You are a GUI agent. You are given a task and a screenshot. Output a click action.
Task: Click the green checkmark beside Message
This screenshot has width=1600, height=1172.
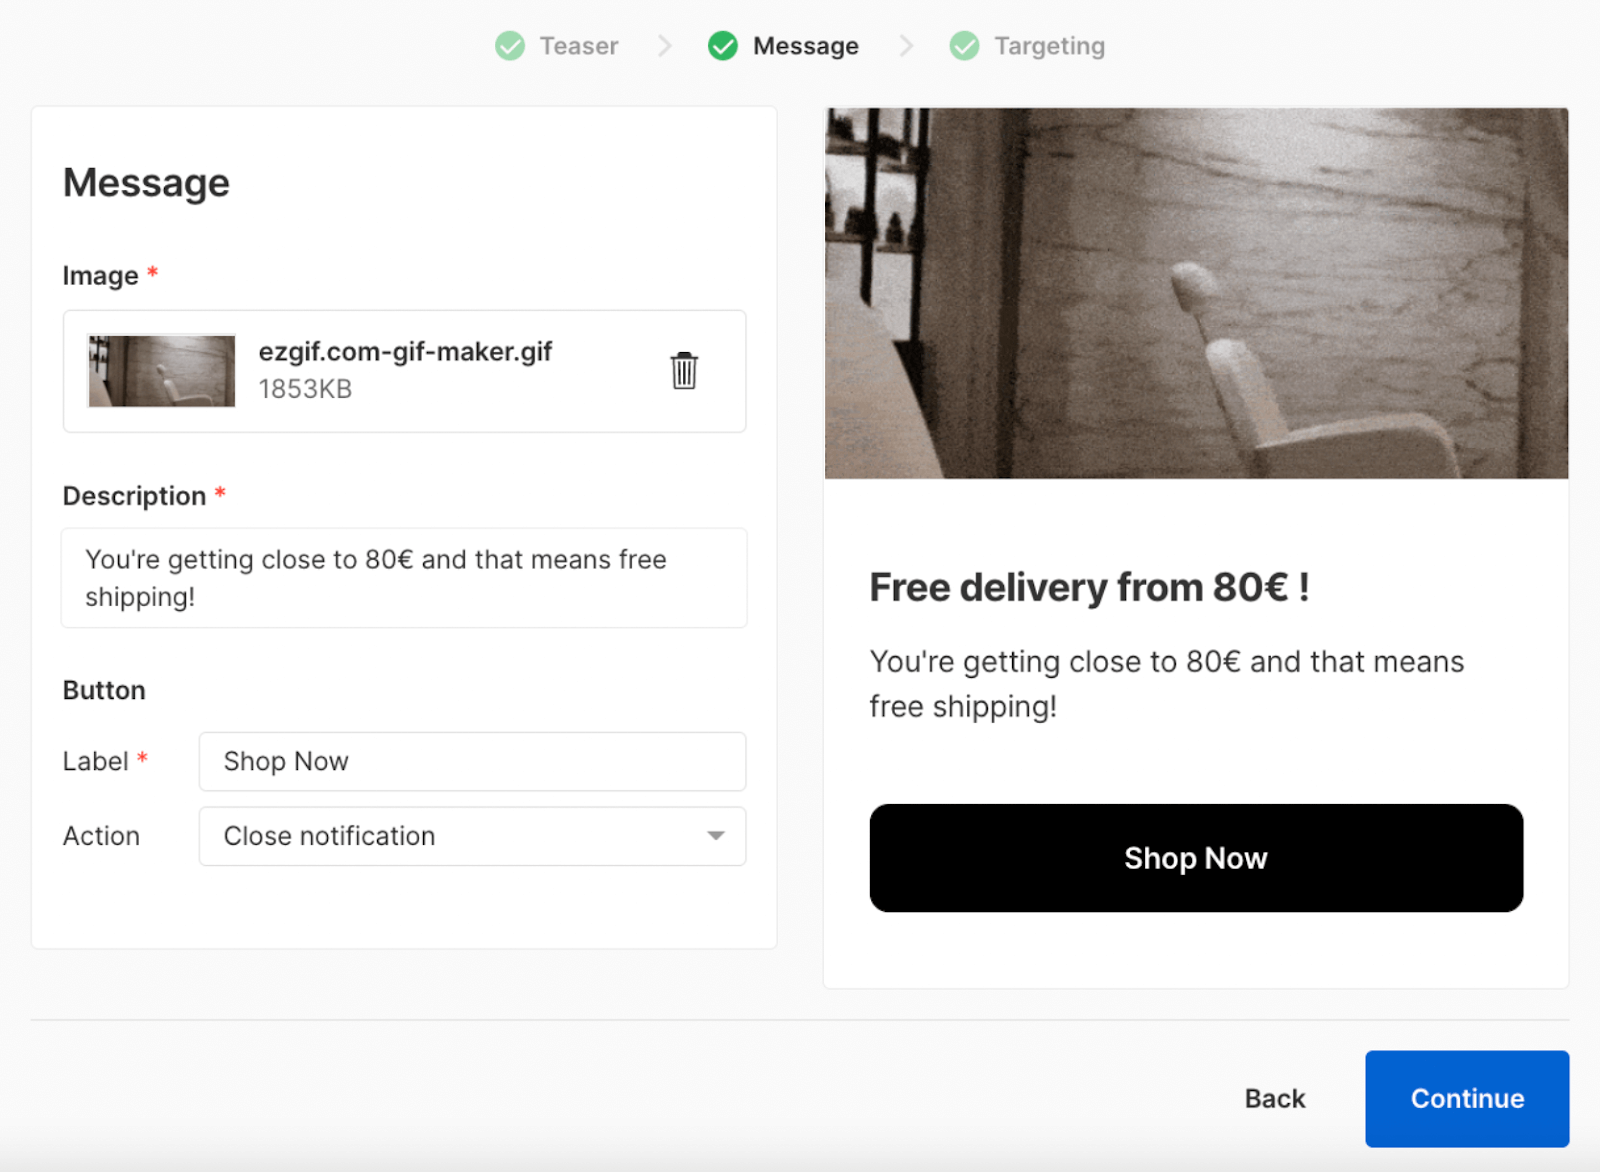tap(722, 46)
